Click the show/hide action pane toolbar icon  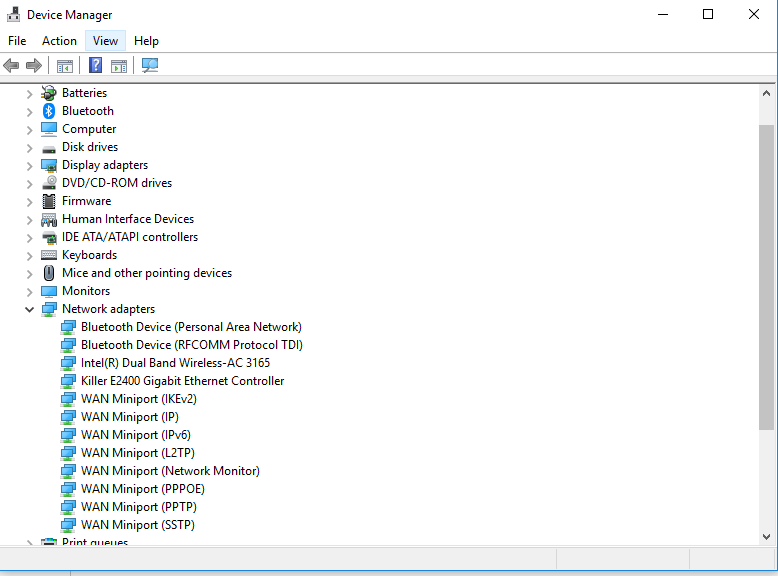[x=119, y=65]
